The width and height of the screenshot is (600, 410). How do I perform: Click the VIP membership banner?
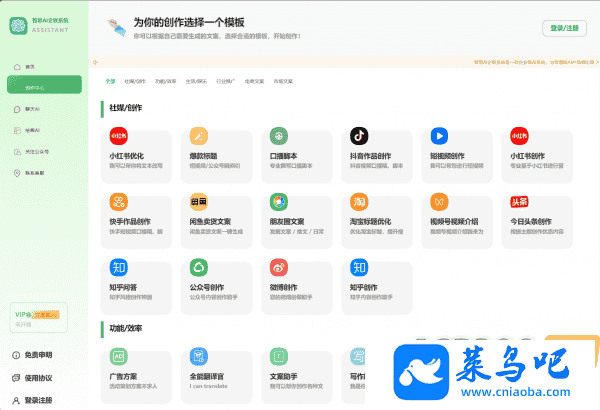point(37,316)
